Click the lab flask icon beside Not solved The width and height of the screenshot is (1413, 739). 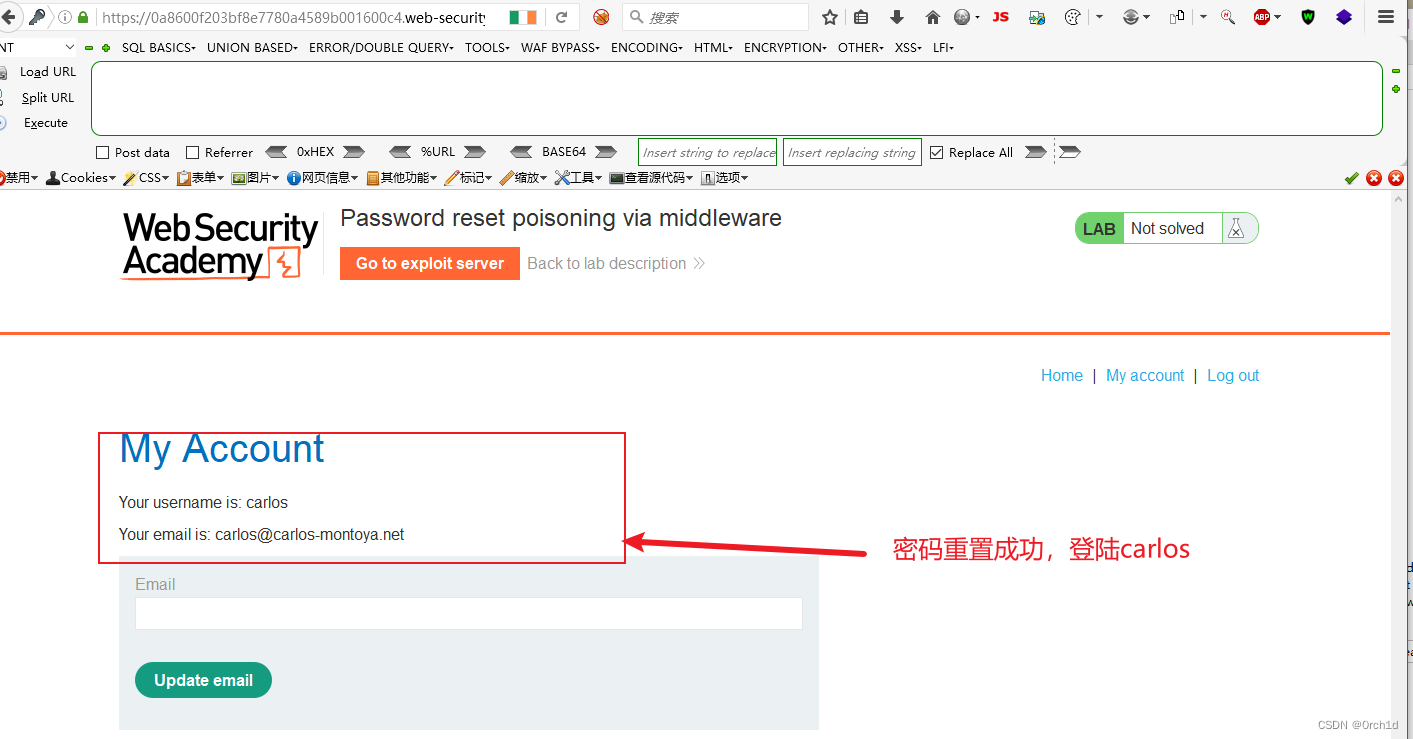pyautogui.click(x=1237, y=228)
